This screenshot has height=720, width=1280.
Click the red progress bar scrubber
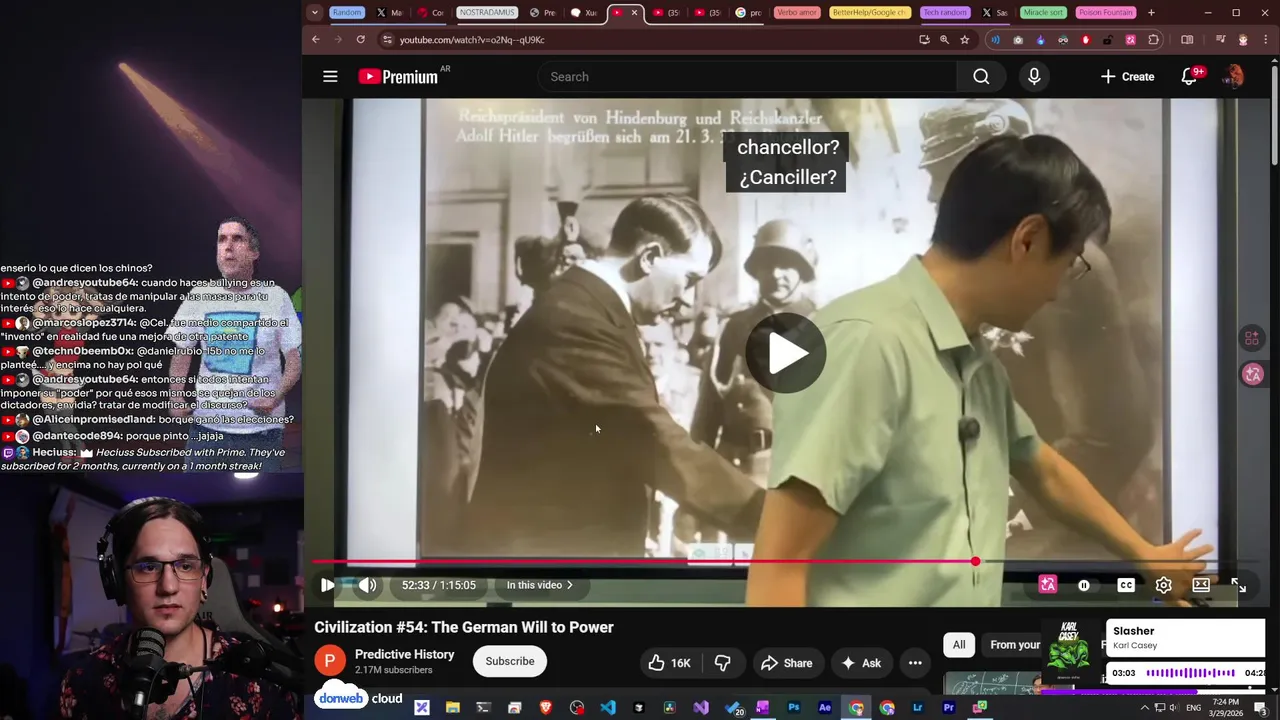pos(975,562)
